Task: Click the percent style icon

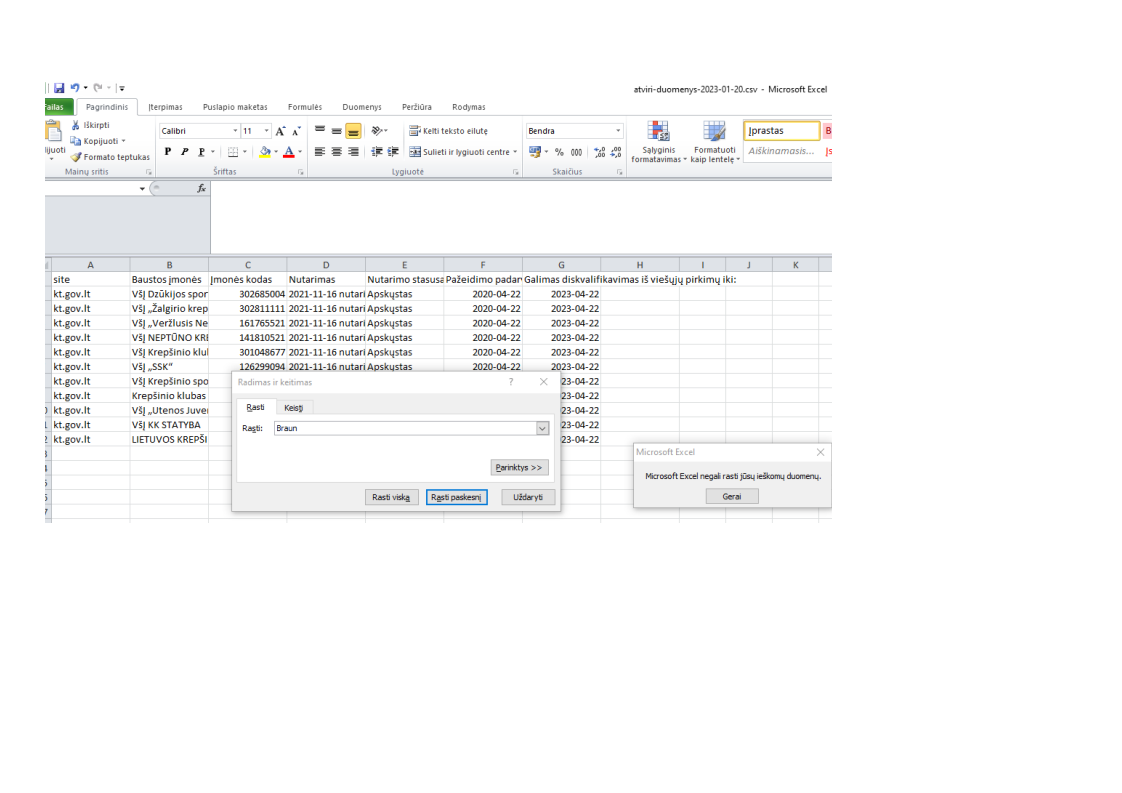Action: [560, 152]
